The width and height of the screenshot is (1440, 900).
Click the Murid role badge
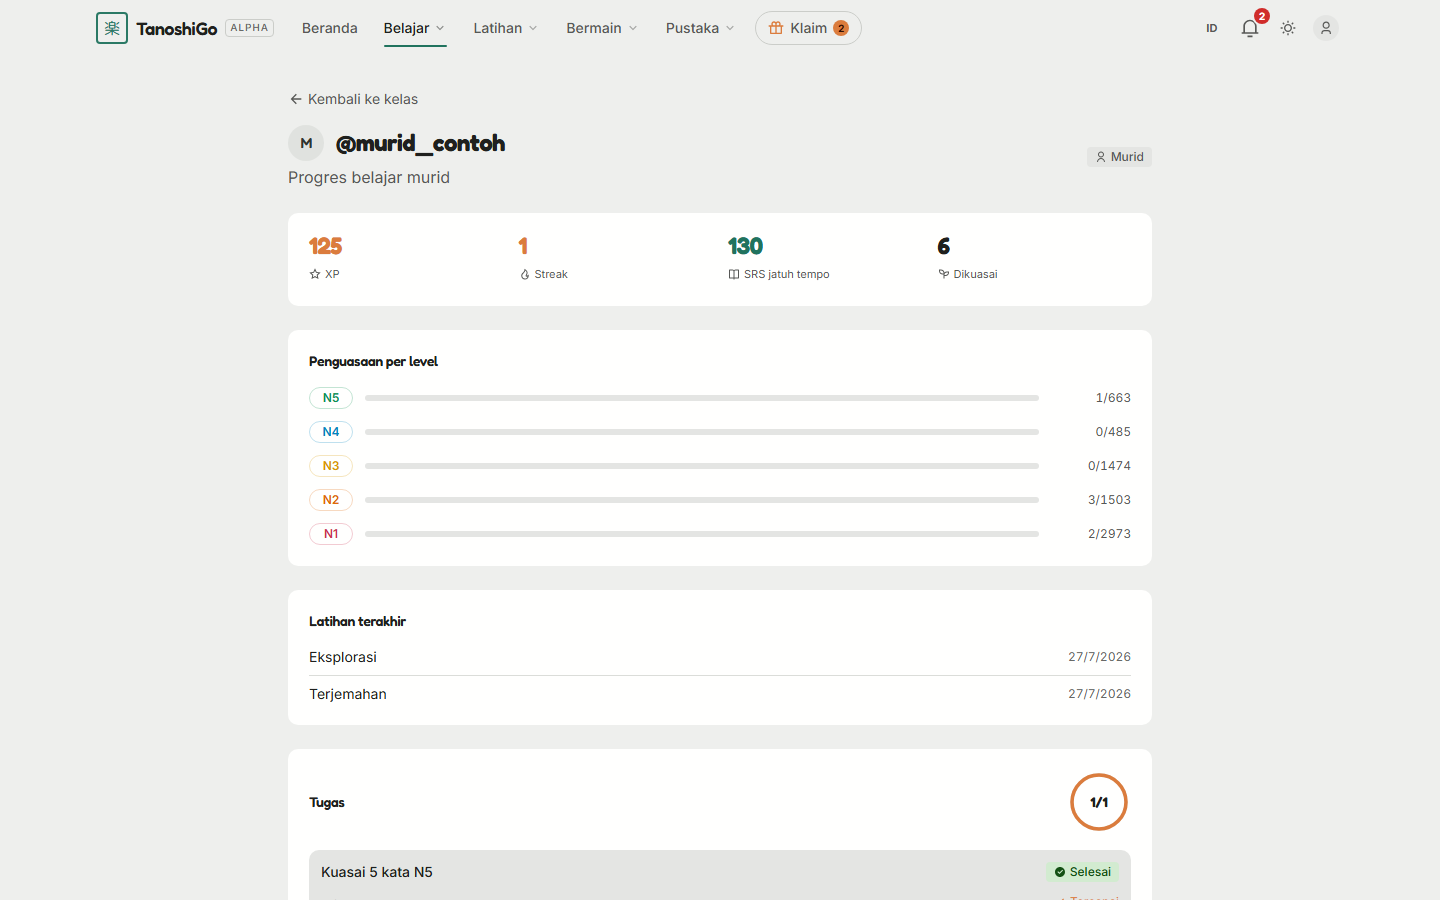tap(1119, 157)
